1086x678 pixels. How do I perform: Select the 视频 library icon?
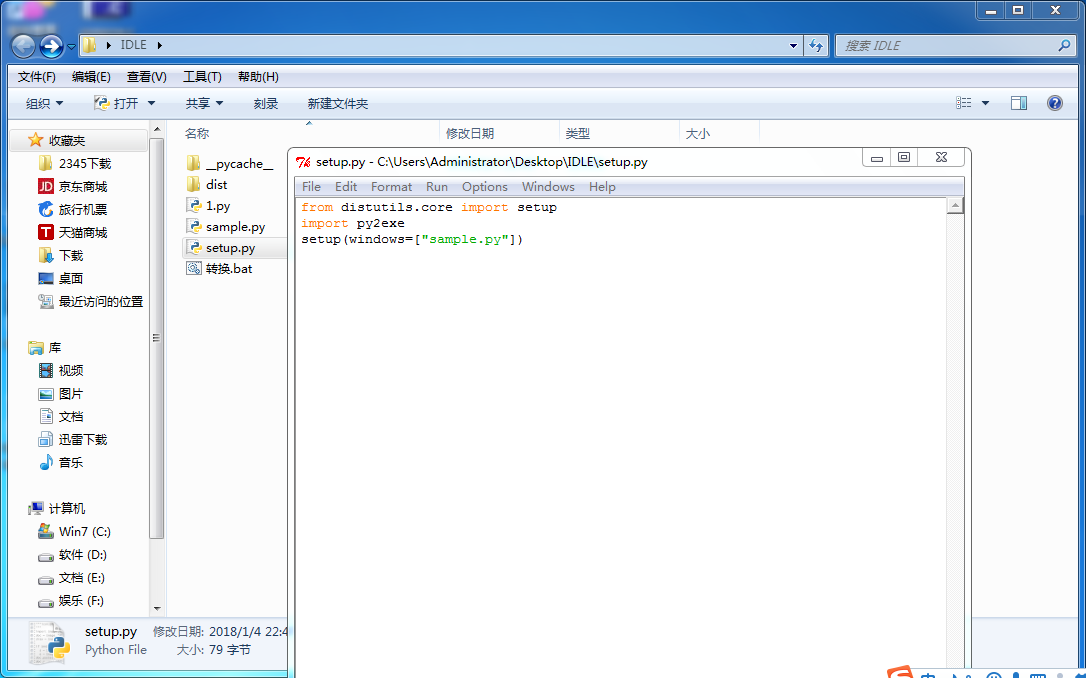(x=46, y=371)
